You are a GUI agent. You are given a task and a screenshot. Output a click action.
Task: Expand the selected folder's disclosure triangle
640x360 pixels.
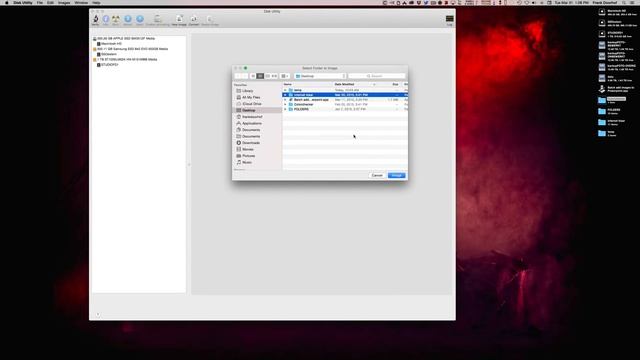(285, 95)
